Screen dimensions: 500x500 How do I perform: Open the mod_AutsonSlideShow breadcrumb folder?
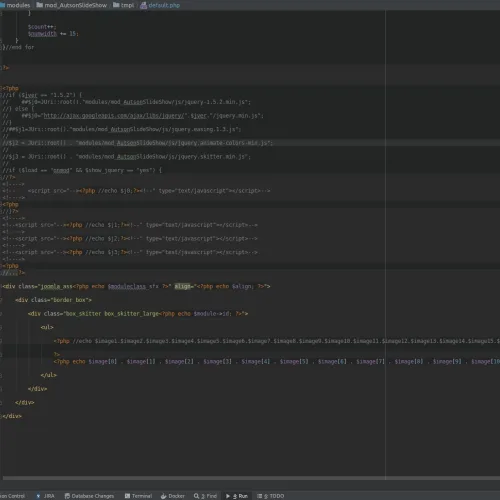72,5
